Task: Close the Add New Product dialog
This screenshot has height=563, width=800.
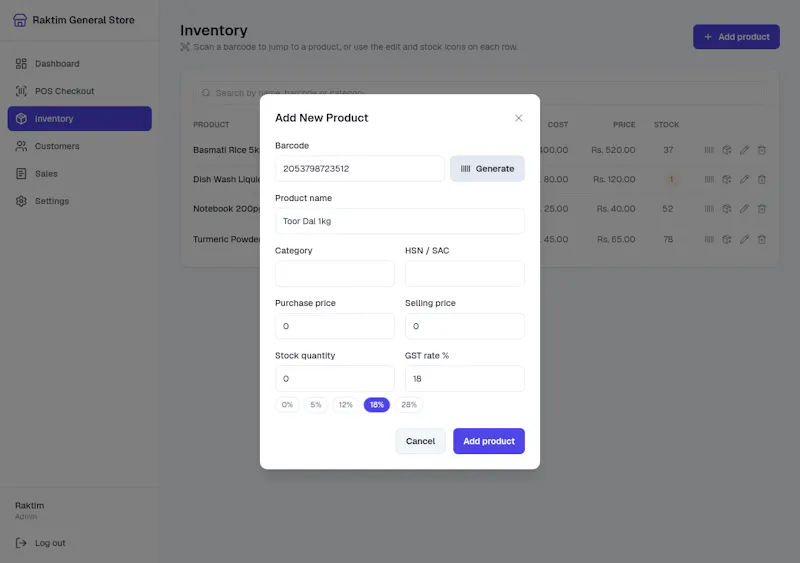Action: coord(518,118)
